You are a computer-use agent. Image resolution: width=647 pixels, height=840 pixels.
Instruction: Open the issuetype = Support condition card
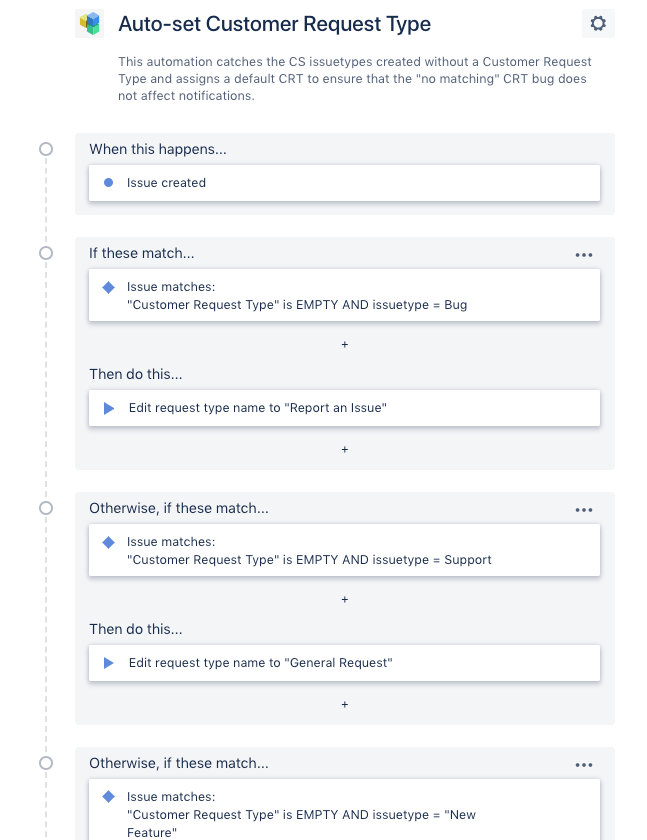coord(344,550)
